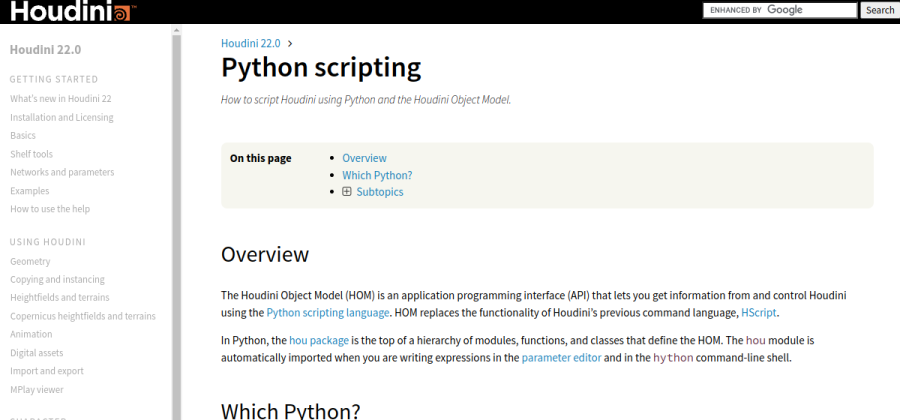Click the hython command-line shell code text

coord(673,357)
